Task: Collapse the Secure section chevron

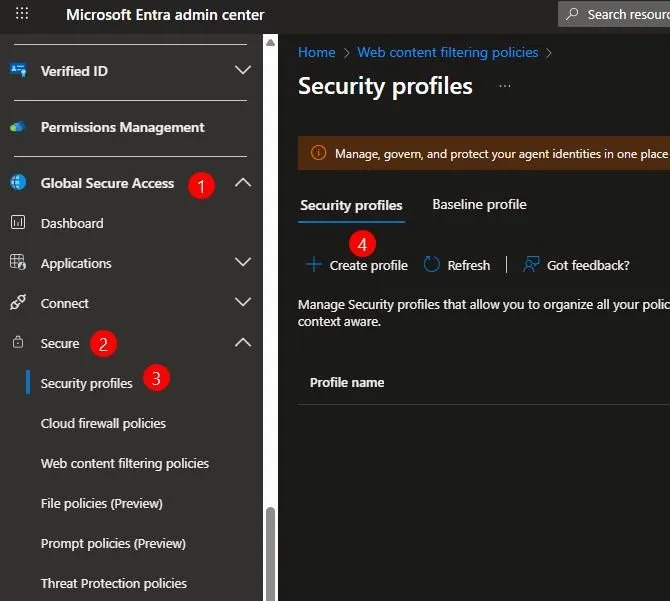Action: [243, 342]
